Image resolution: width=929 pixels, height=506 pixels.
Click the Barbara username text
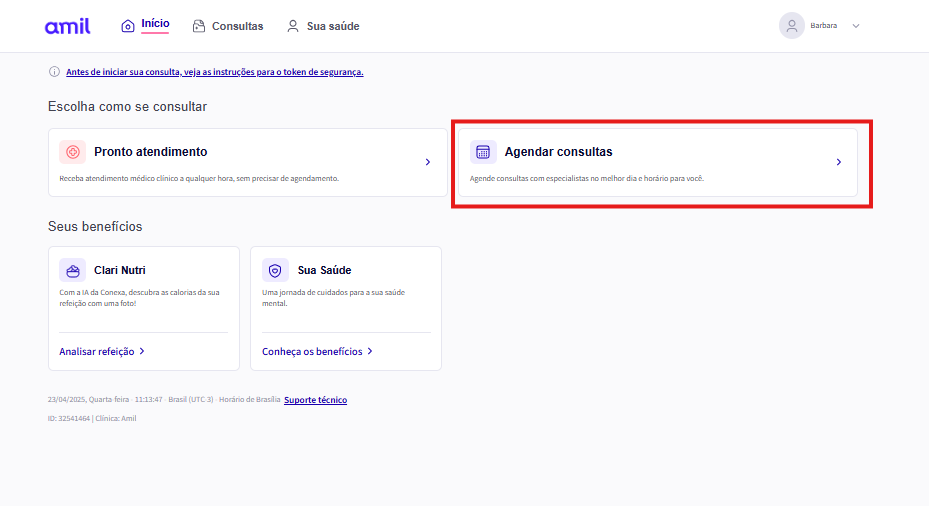(x=824, y=25)
